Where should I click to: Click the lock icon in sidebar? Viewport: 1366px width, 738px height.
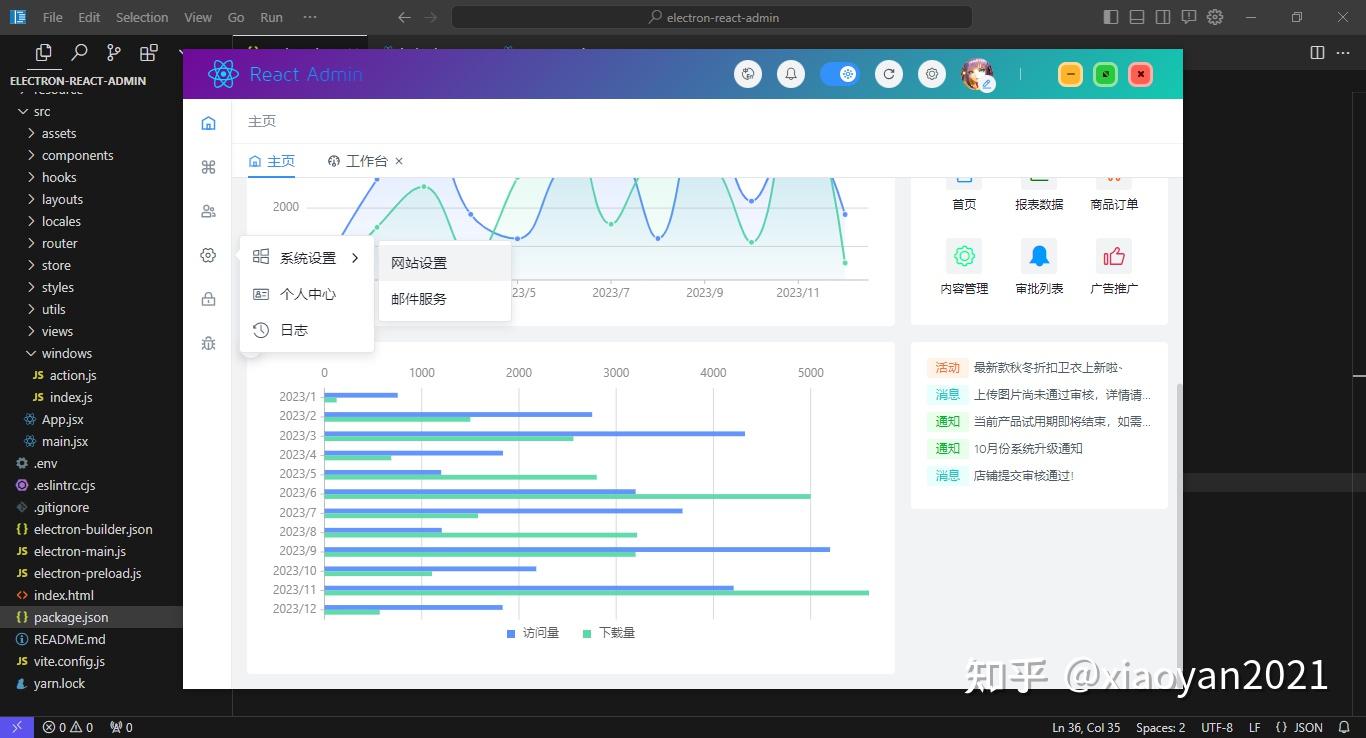tap(208, 298)
